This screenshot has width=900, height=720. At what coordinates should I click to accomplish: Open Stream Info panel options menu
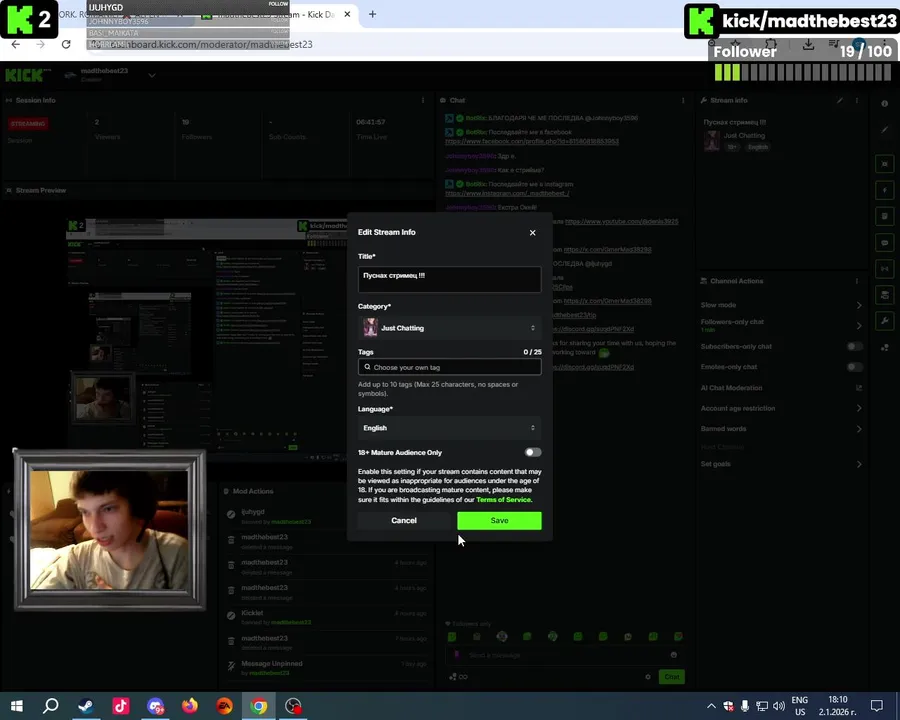pos(857,100)
